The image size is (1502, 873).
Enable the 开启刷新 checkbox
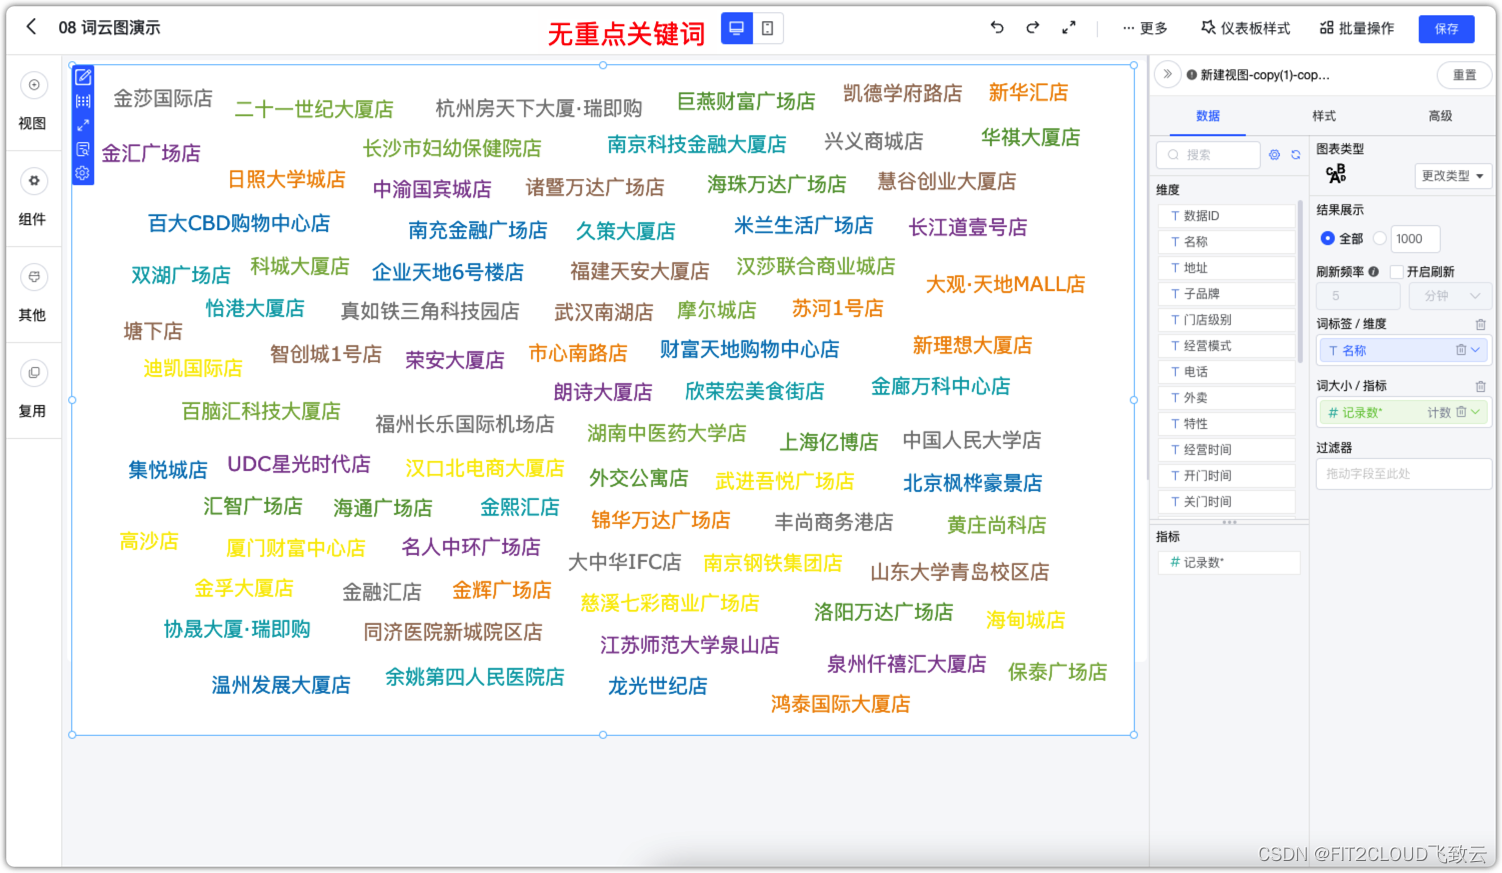(1397, 272)
